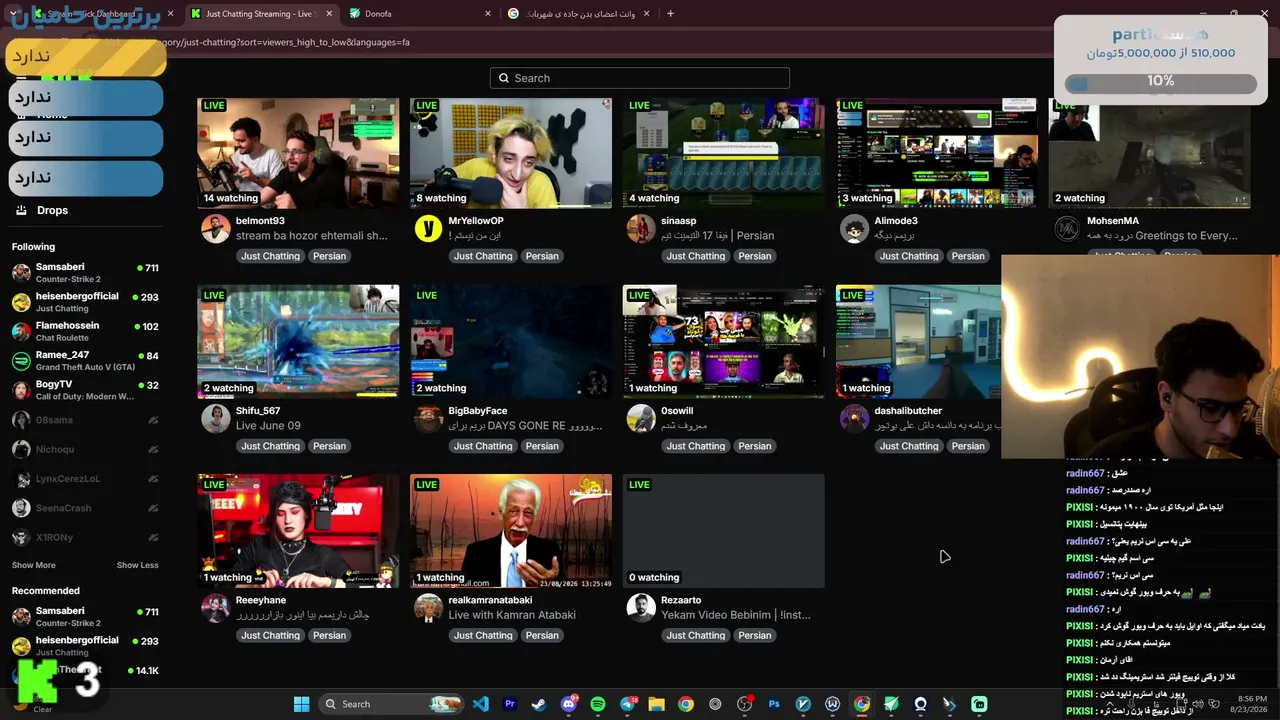Open realkamranatabaki's channel avatar
The image size is (1280, 720).
pos(428,607)
